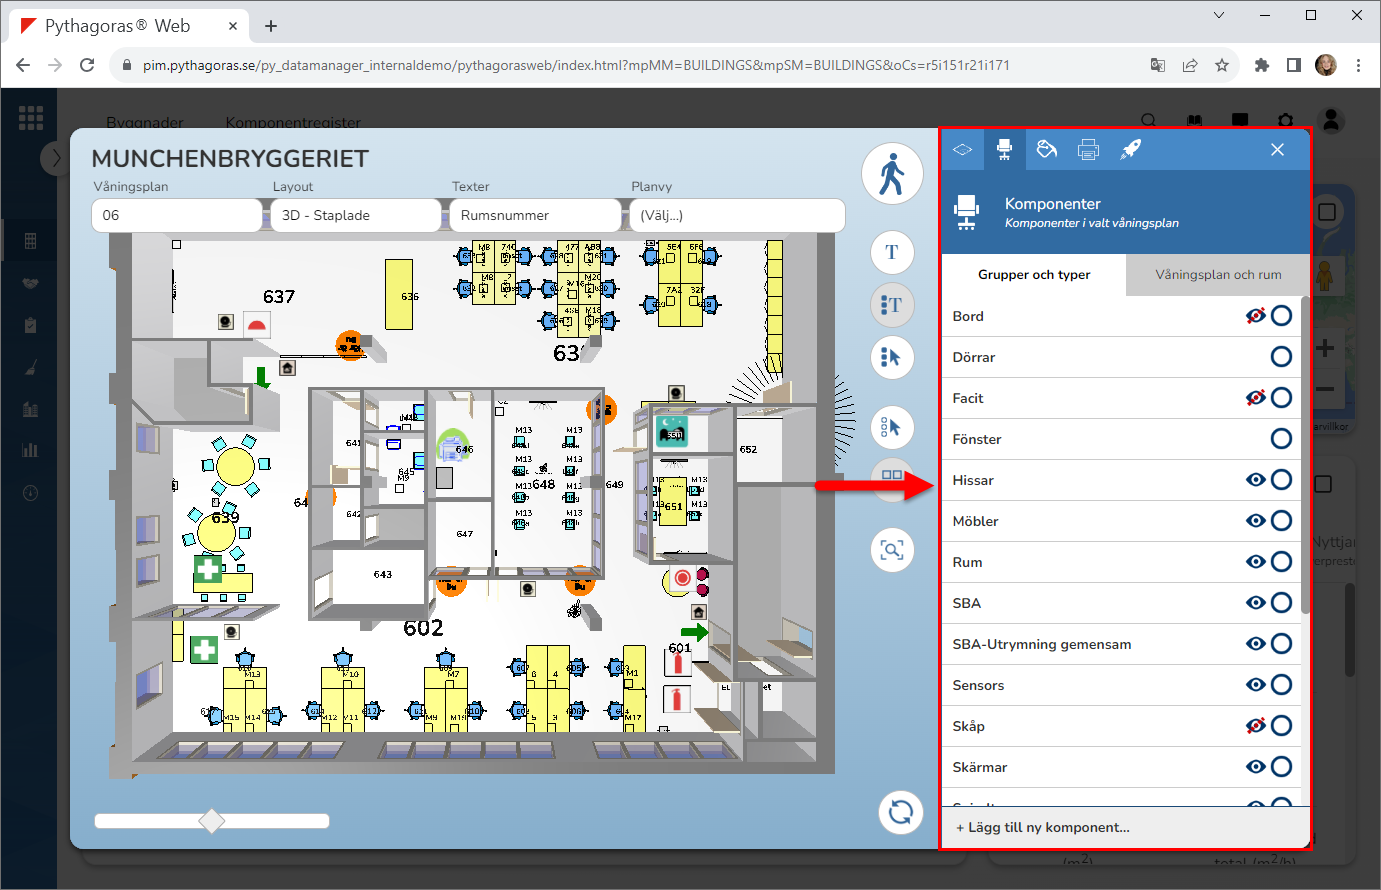Screen dimensions: 1381x890
Task: Click the zoom search area icon
Action: click(x=891, y=550)
